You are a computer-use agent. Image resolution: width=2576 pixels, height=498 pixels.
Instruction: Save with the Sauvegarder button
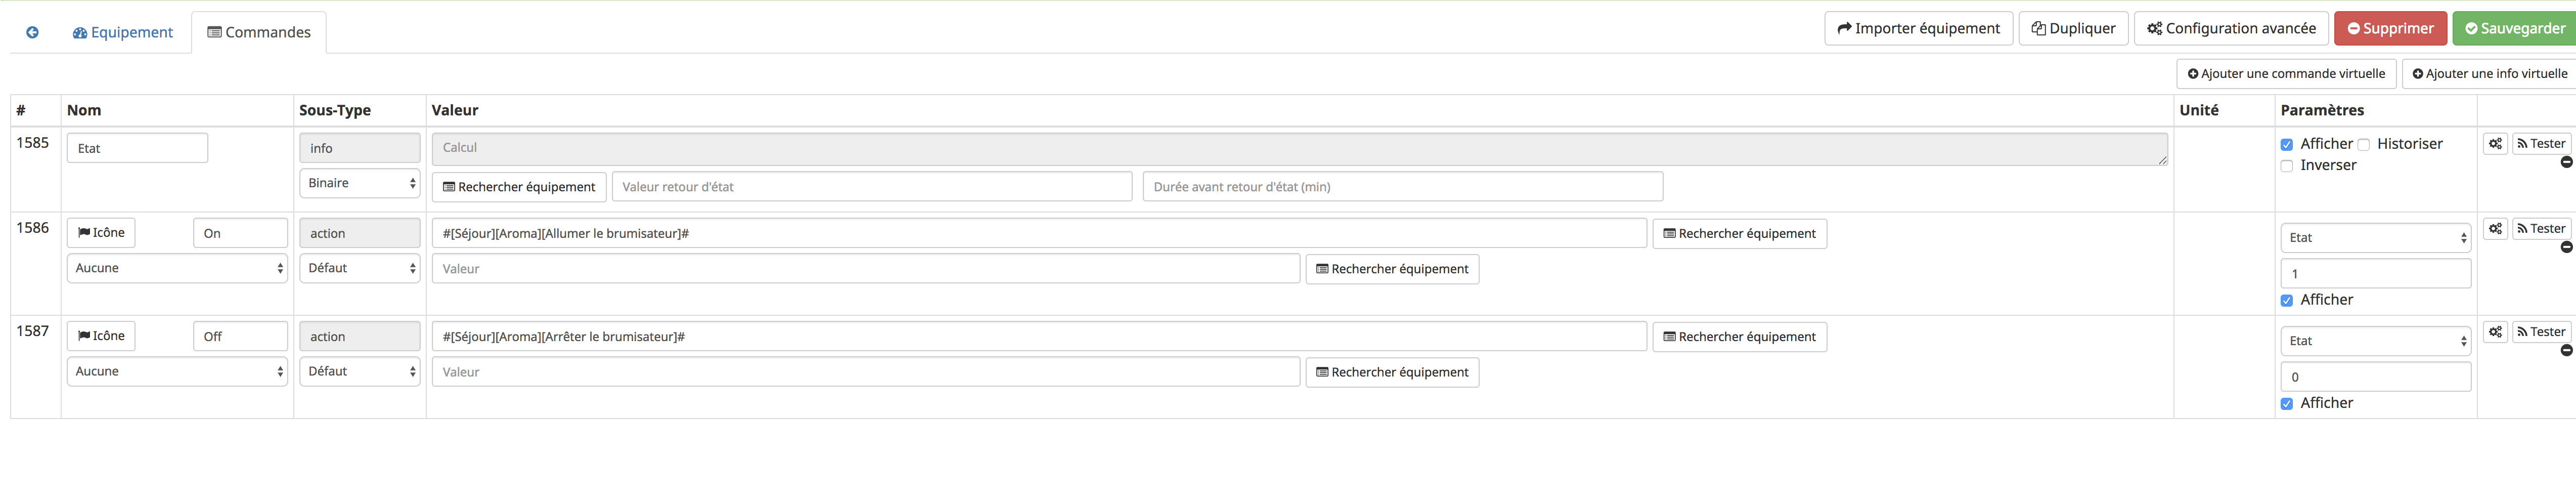pos(2514,28)
